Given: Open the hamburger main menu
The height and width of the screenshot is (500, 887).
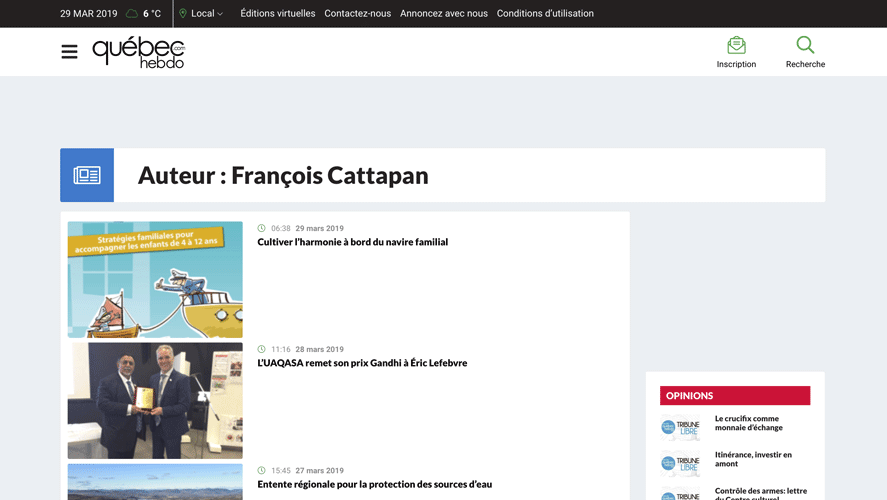Looking at the screenshot, I should click(69, 51).
